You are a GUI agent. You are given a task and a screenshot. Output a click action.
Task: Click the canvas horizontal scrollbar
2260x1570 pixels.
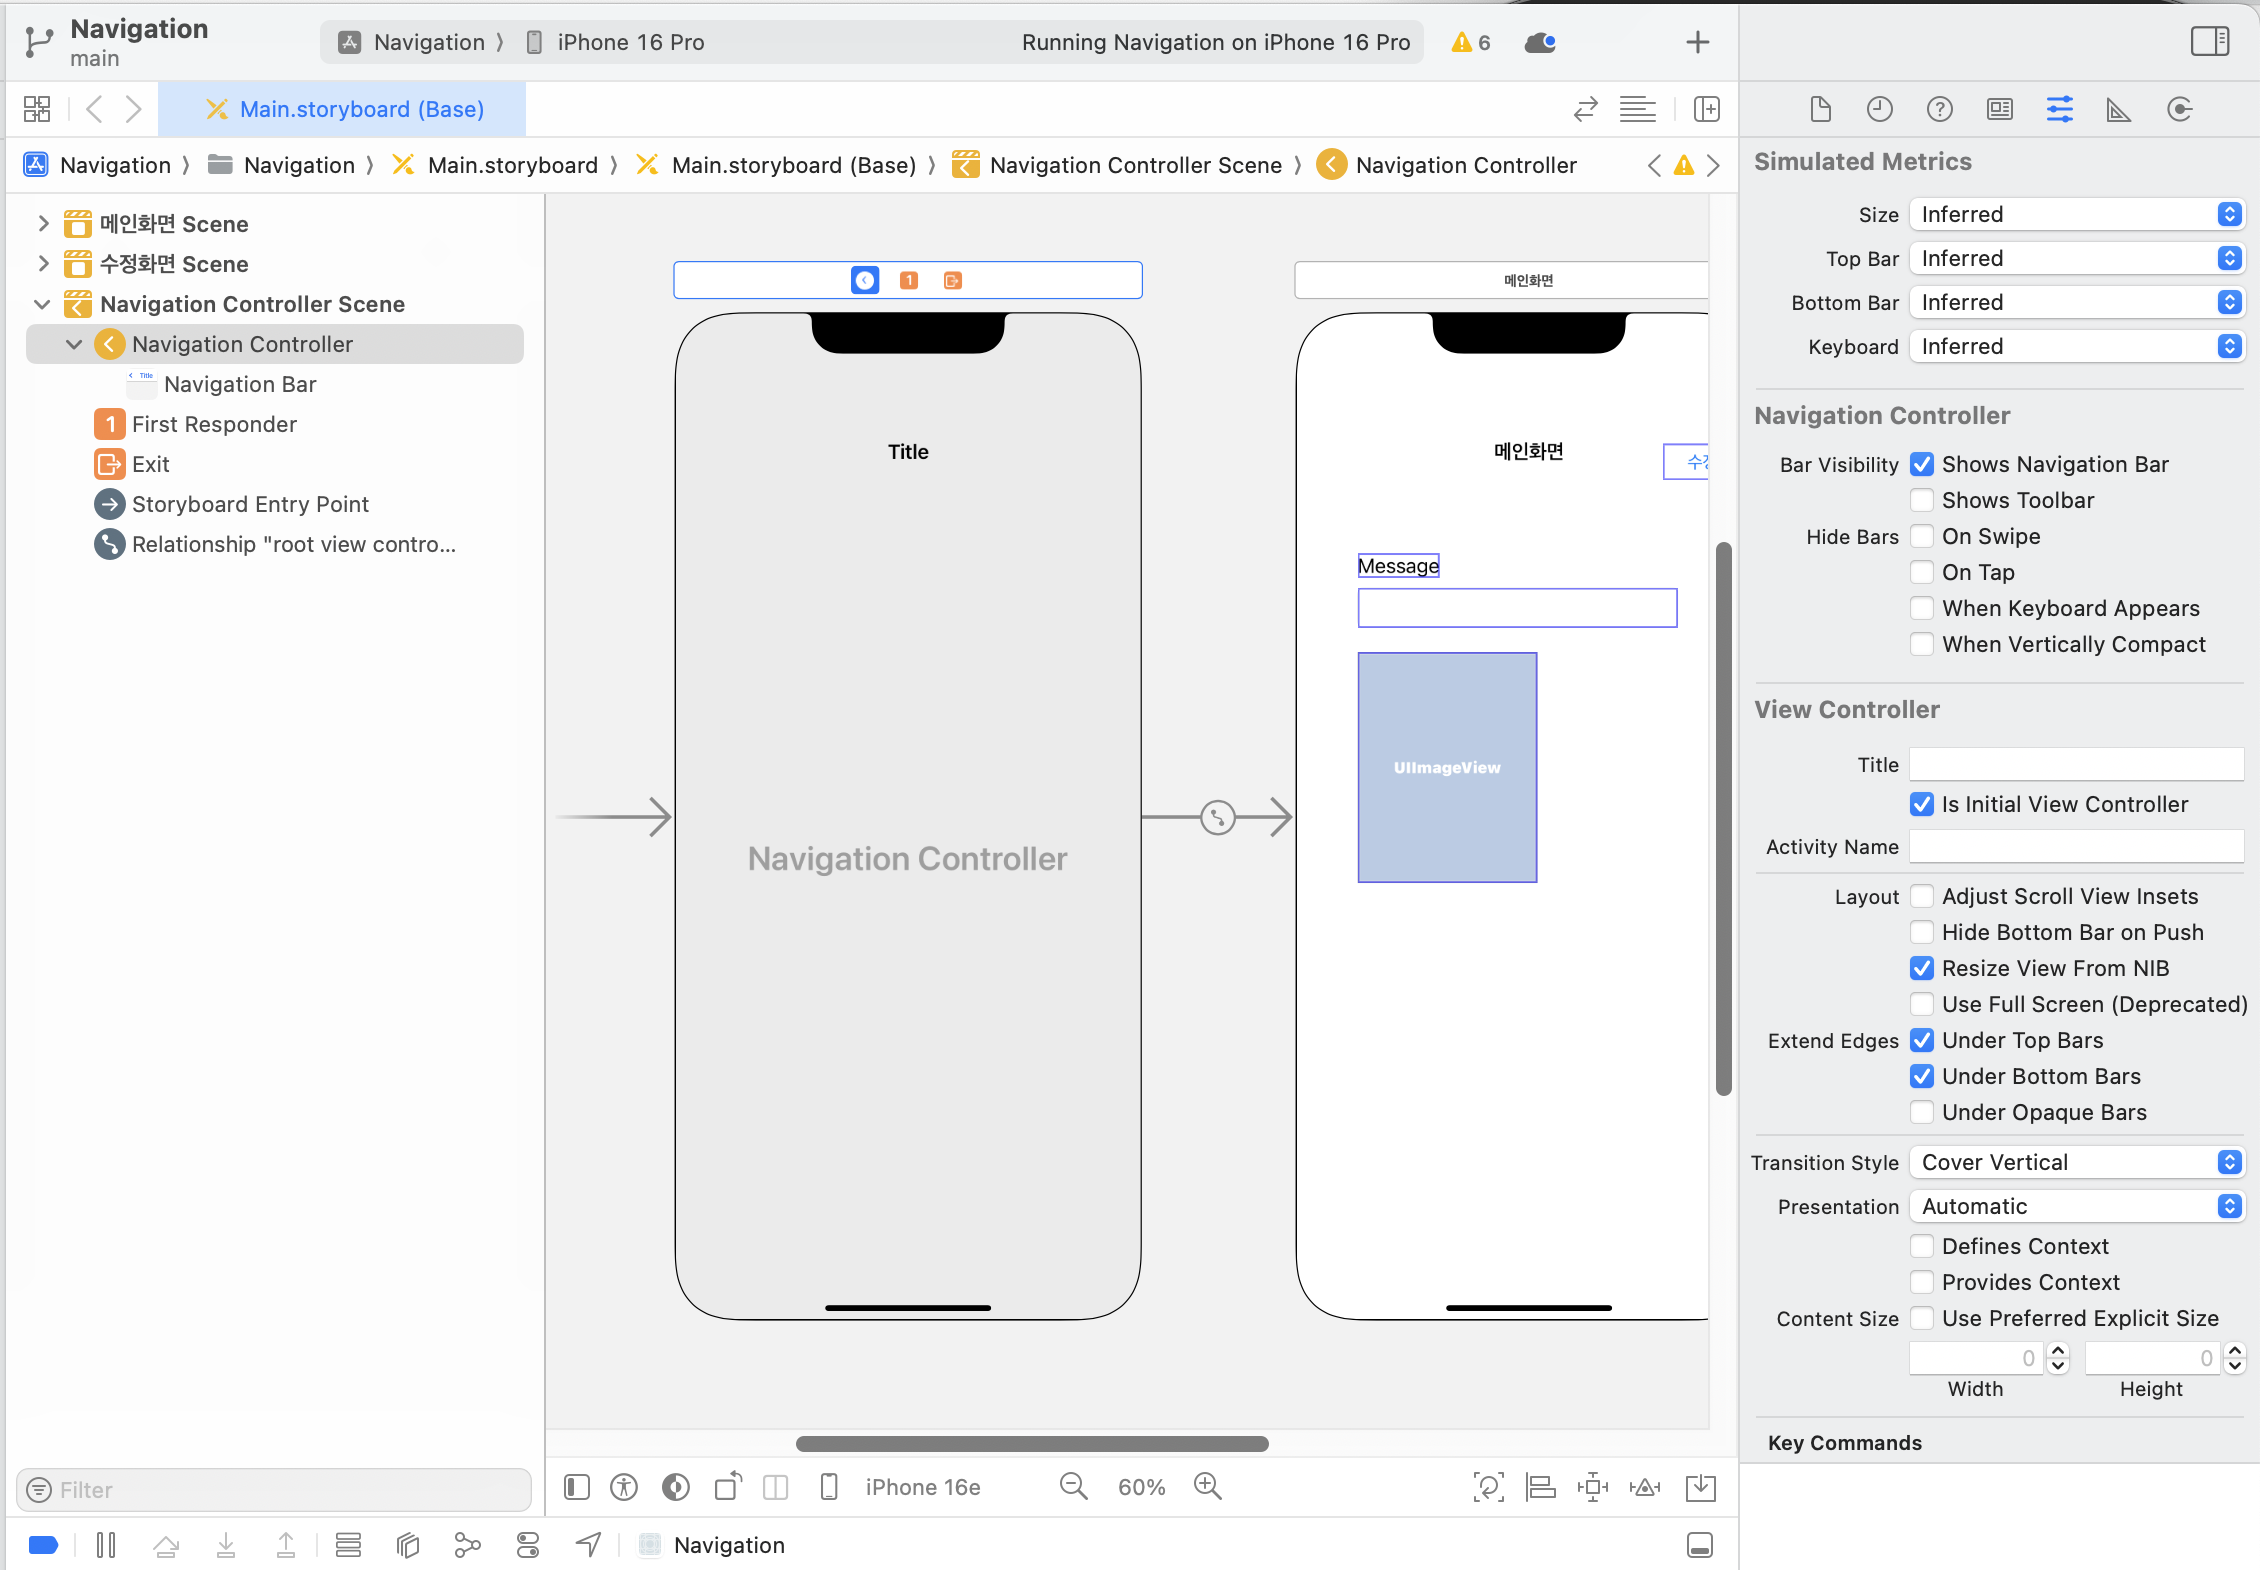pyautogui.click(x=1032, y=1443)
